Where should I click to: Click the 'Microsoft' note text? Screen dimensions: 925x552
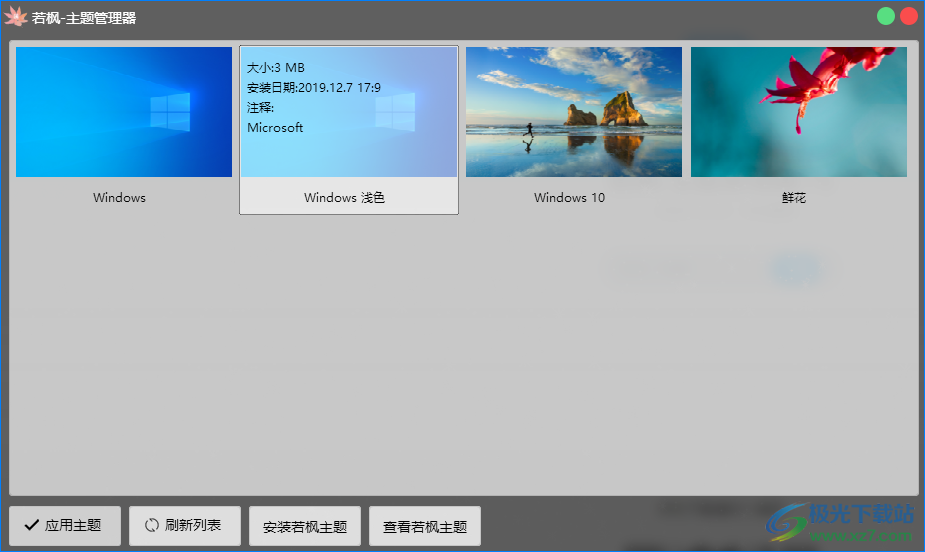point(275,127)
